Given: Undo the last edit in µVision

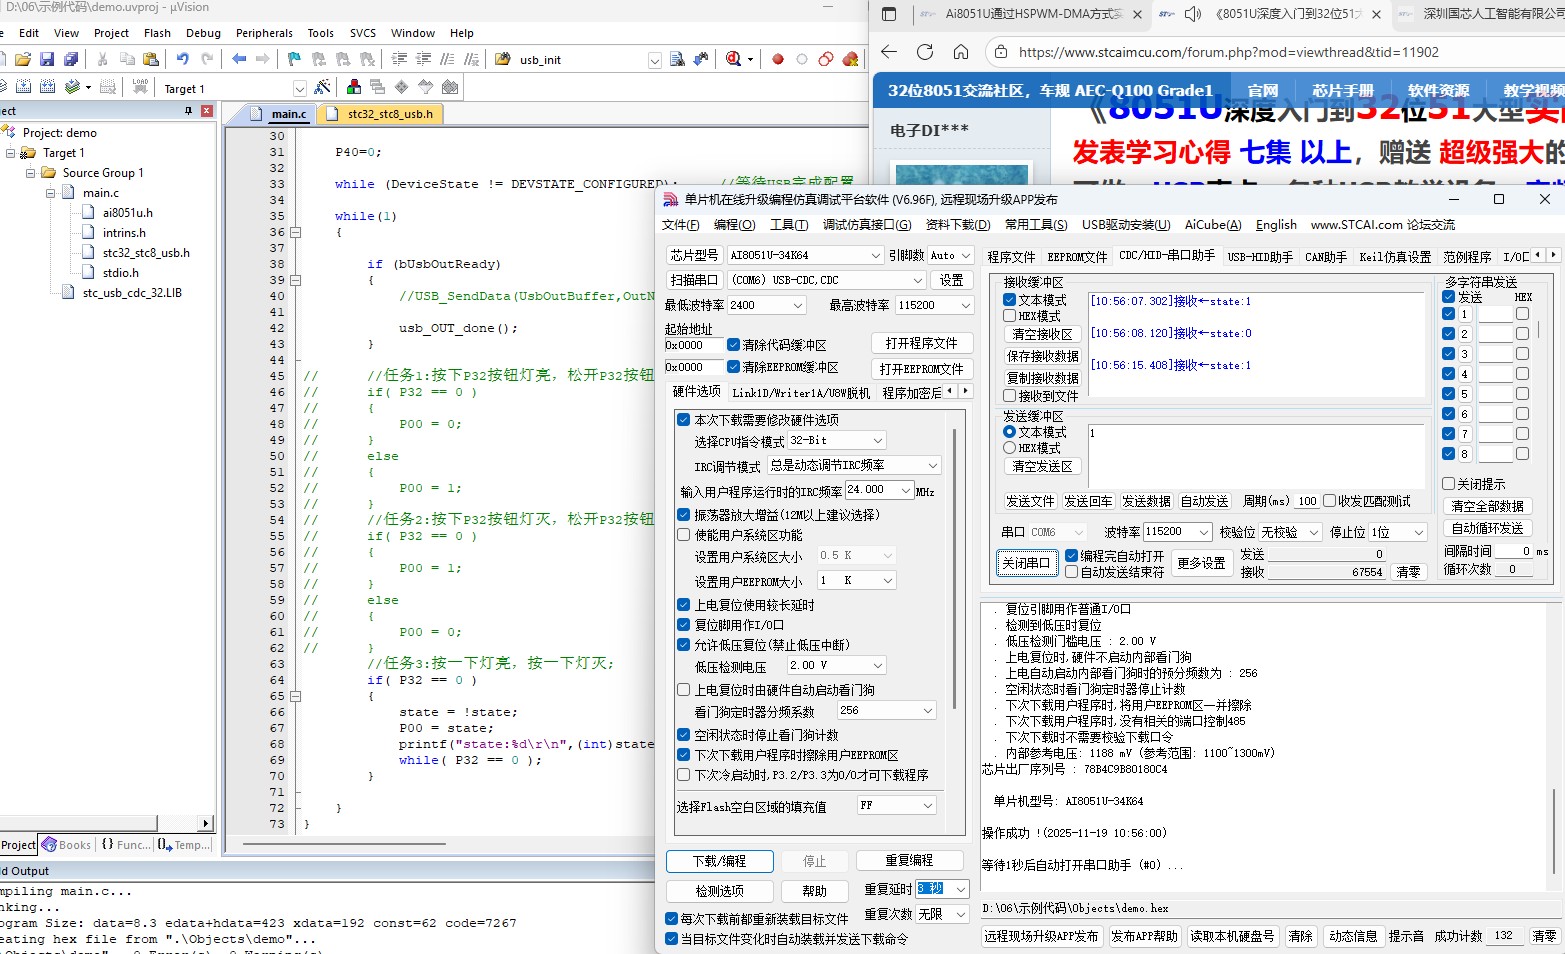Looking at the screenshot, I should tap(182, 59).
